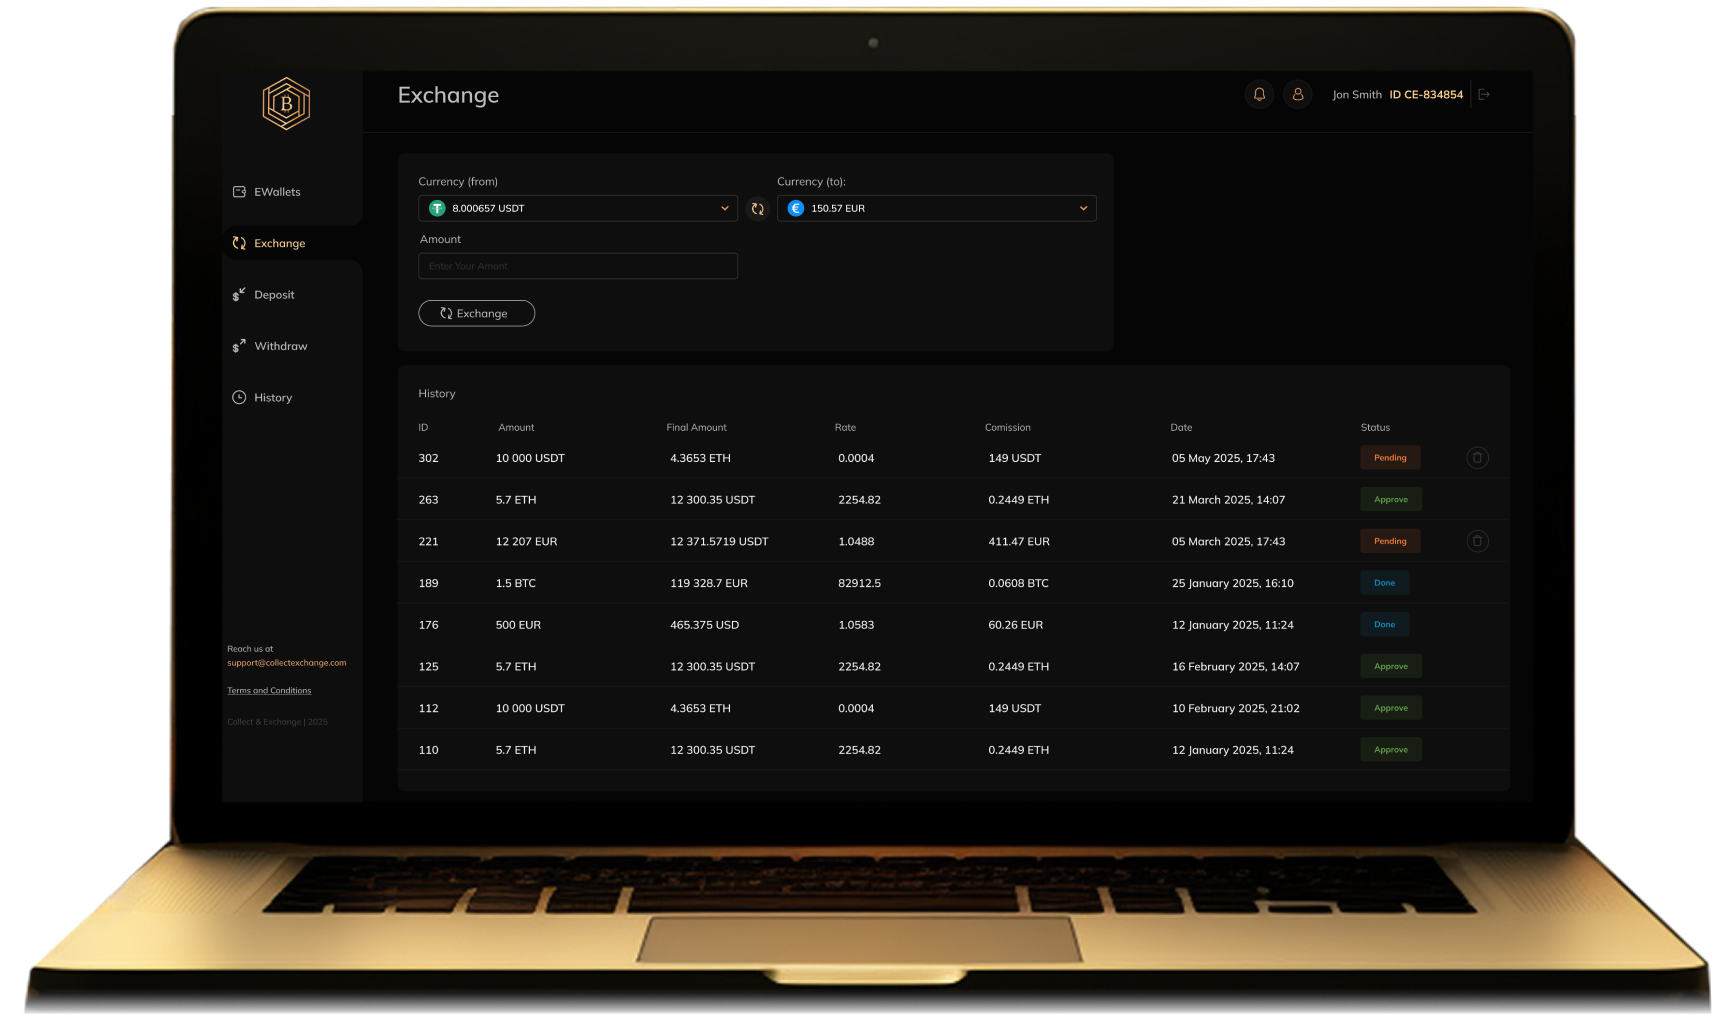Click the Euro coin icon
Viewport: 1722px width, 1036px height.
click(x=796, y=208)
